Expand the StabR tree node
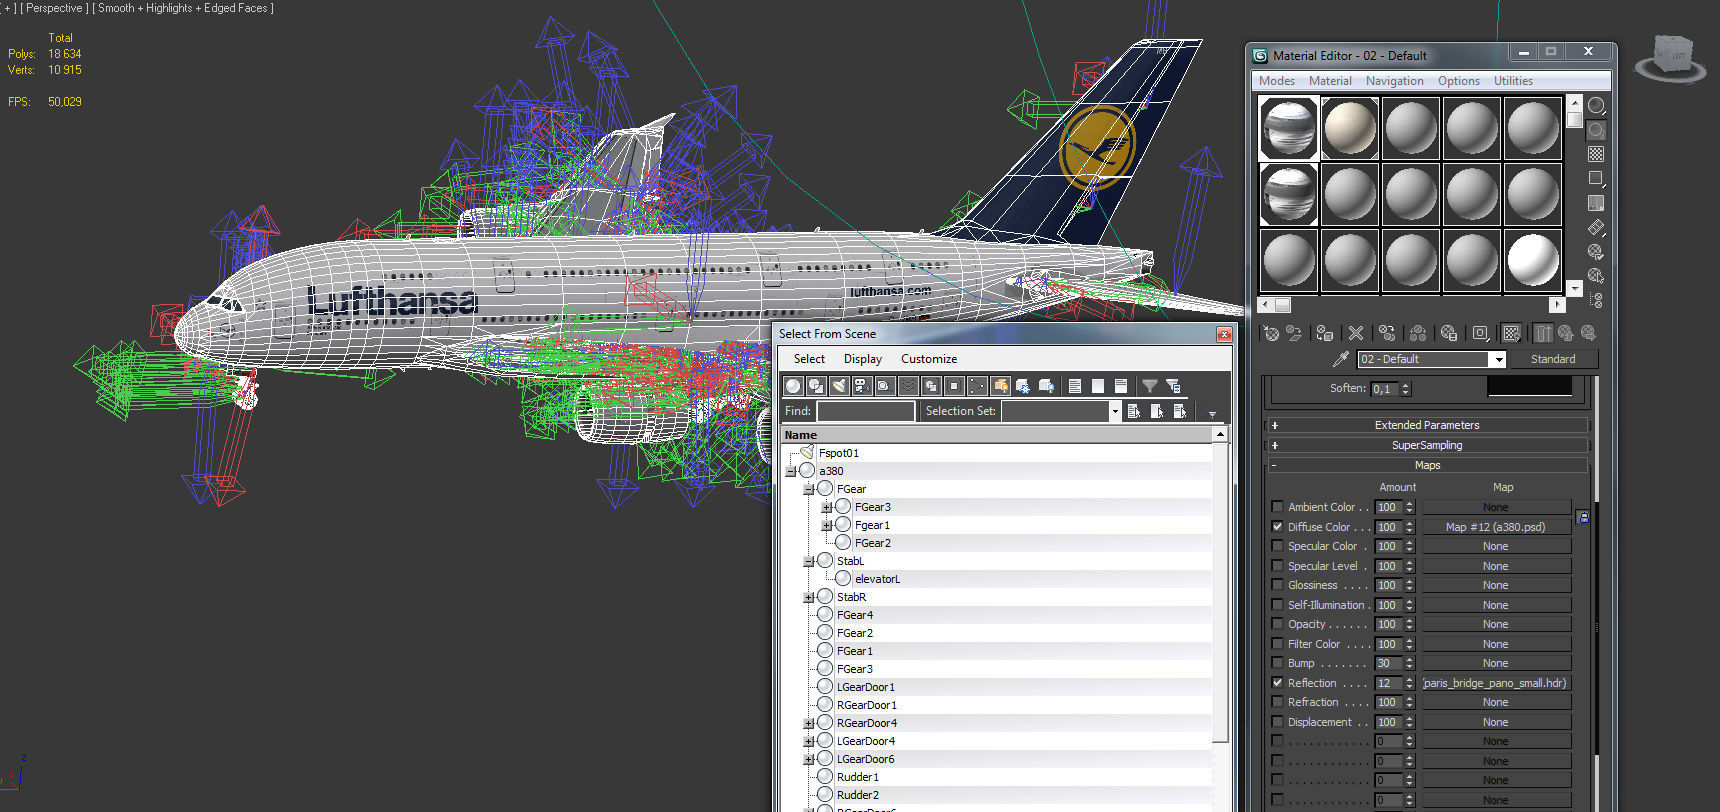Screen dimensions: 1720x812 pyautogui.click(x=809, y=597)
